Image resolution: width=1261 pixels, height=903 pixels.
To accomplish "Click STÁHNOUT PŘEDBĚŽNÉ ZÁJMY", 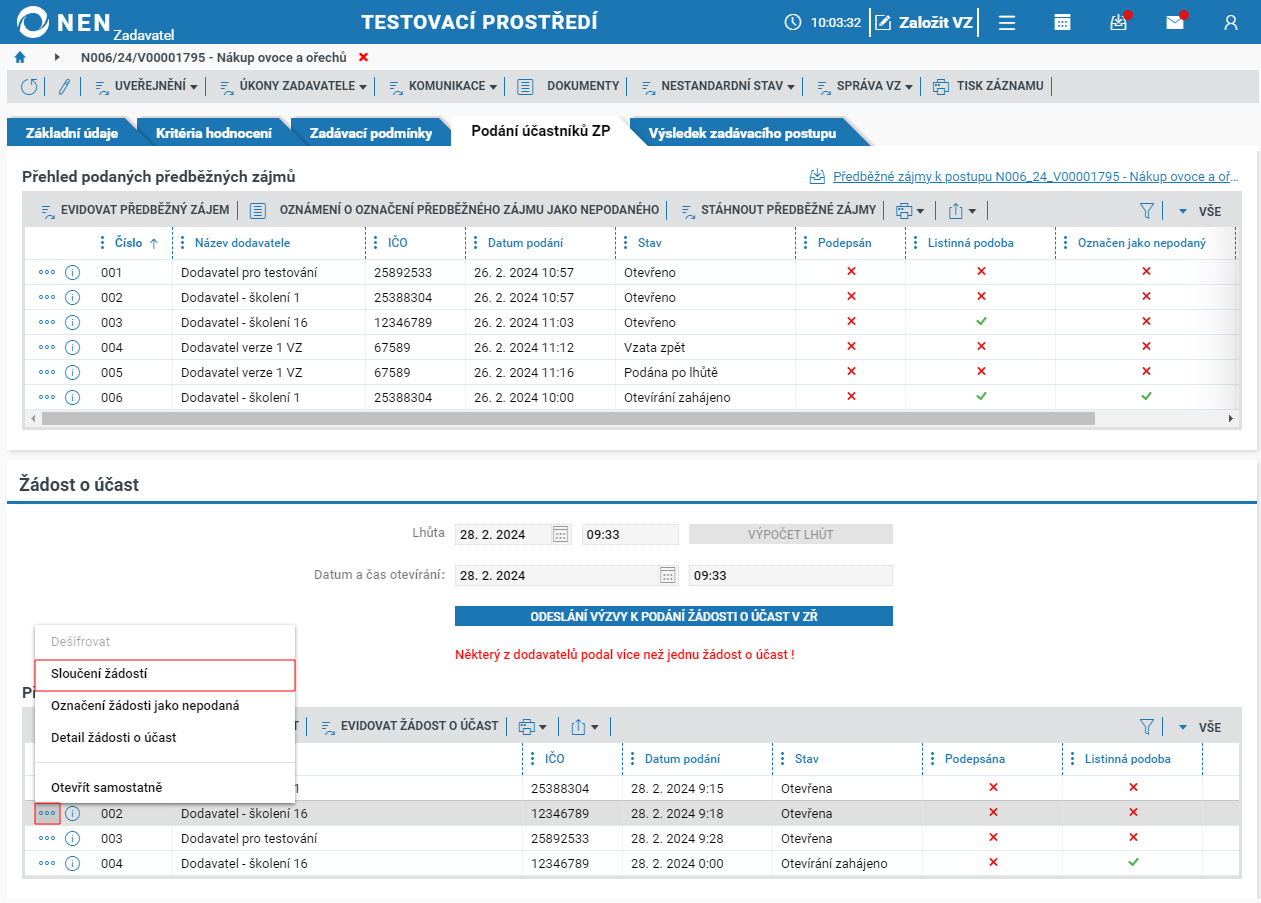I will pyautogui.click(x=778, y=210).
